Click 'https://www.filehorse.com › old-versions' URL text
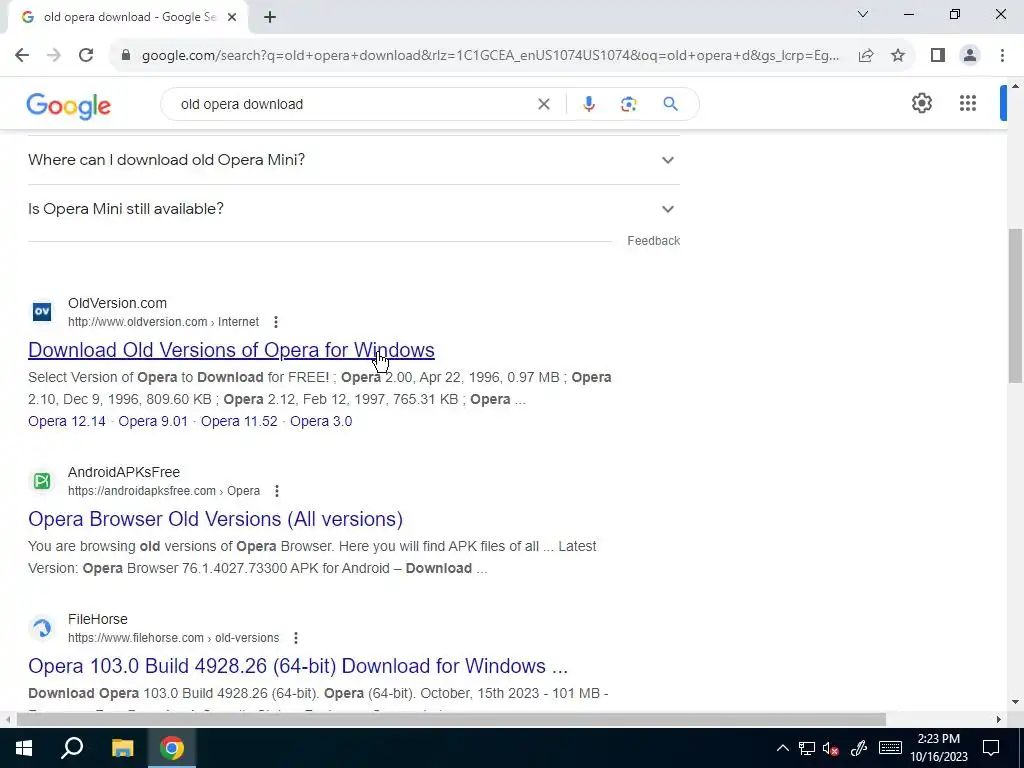This screenshot has width=1024, height=768. click(x=174, y=638)
